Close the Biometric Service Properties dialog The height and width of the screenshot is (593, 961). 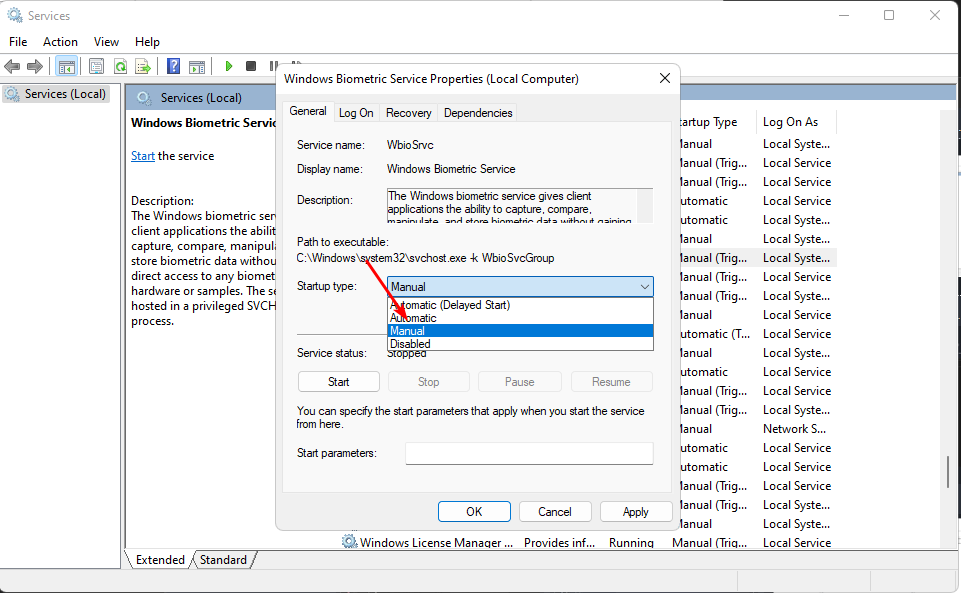664,78
